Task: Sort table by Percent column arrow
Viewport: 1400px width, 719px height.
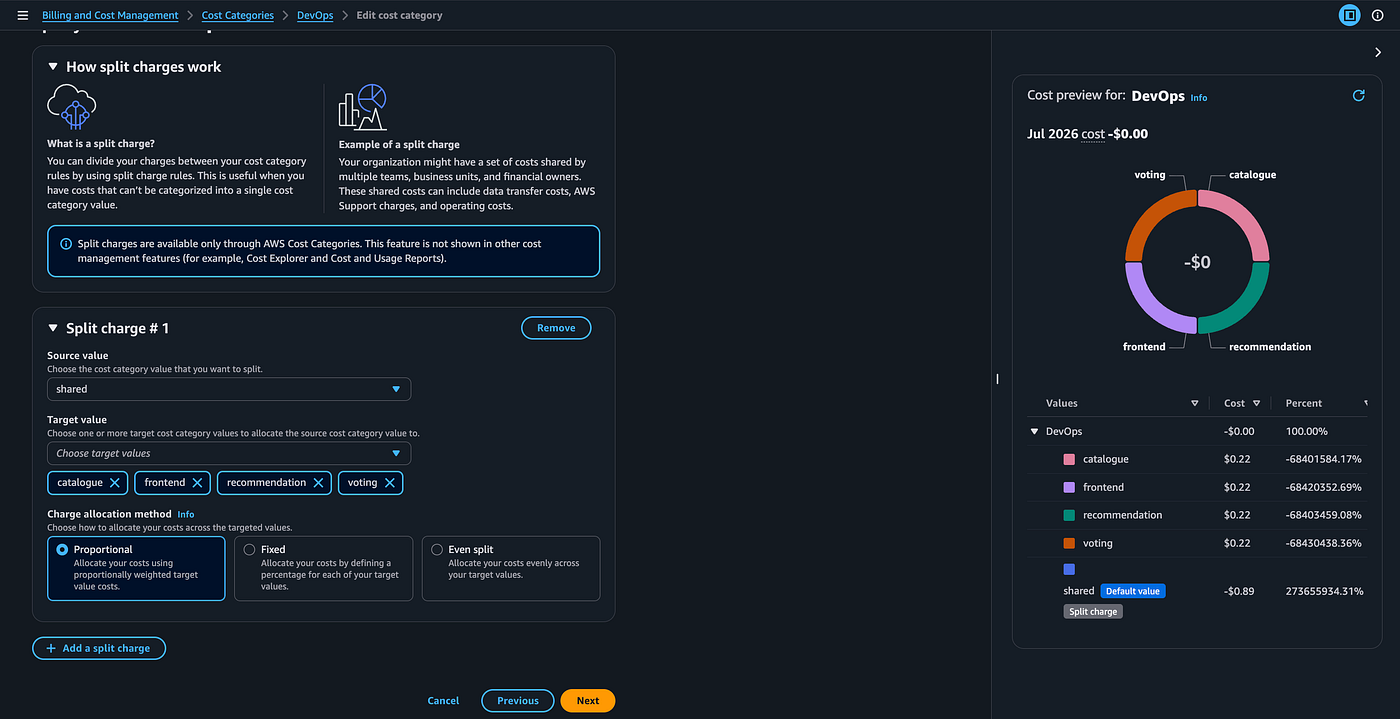Action: pos(1366,403)
